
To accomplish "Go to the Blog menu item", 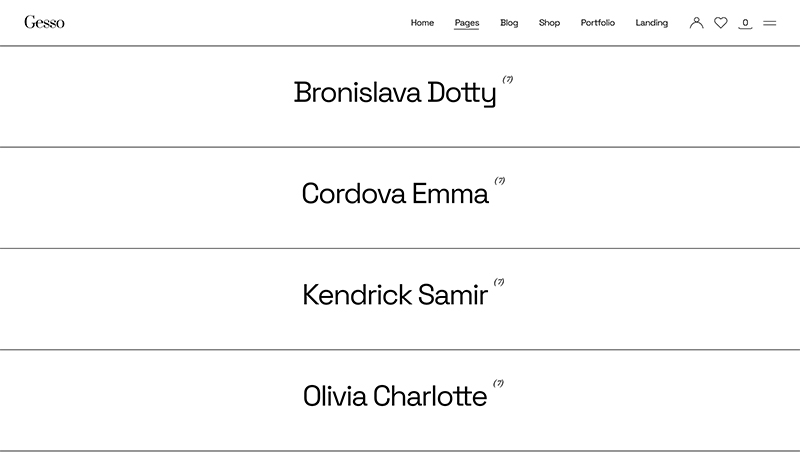I will [509, 23].
